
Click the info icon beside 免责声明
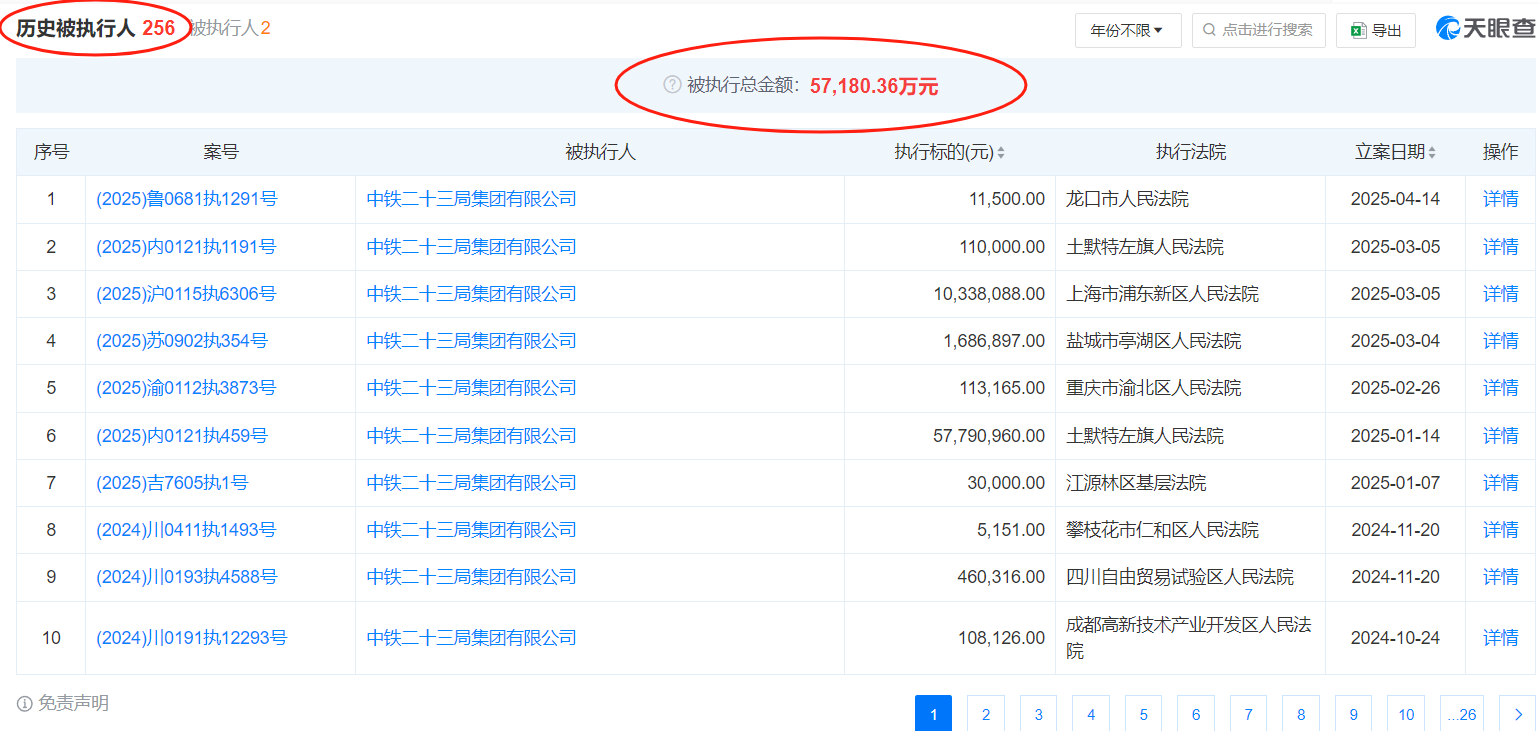tap(25, 704)
